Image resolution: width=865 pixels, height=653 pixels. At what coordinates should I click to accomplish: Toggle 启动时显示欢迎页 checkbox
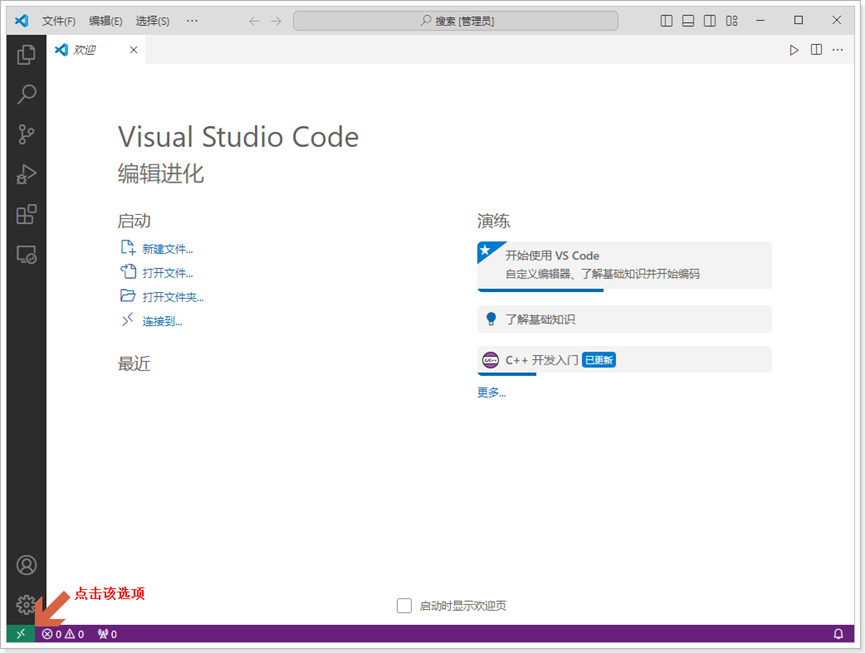pyautogui.click(x=404, y=606)
